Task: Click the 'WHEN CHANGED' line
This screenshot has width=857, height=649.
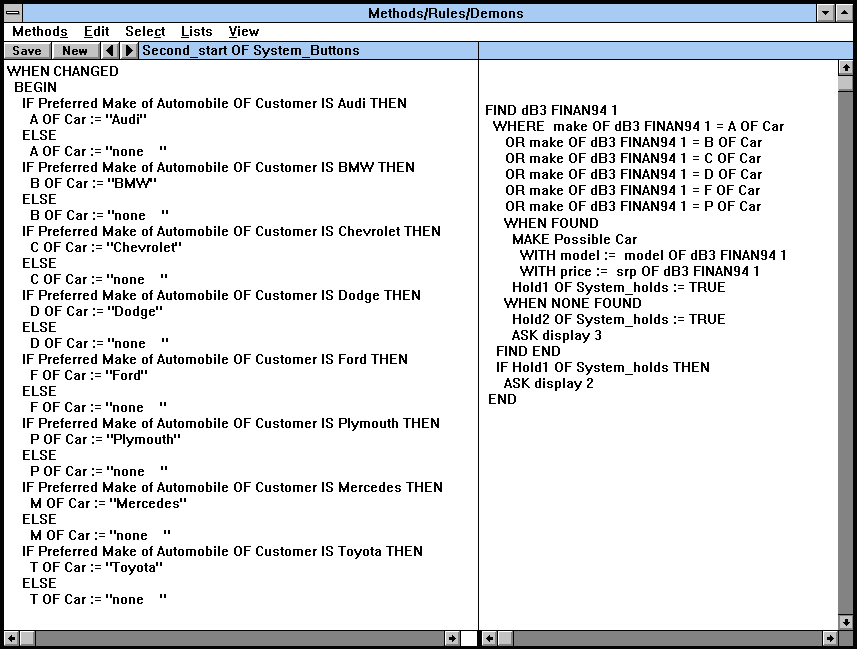Action: point(62,72)
